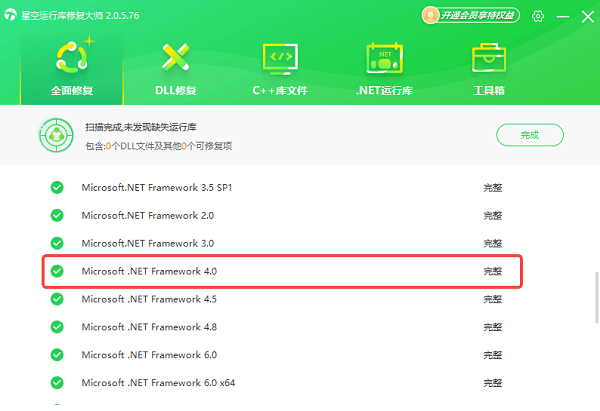The height and width of the screenshot is (411, 600).
Task: Click the 开通会员享特权益 membership button
Action: coord(471,15)
